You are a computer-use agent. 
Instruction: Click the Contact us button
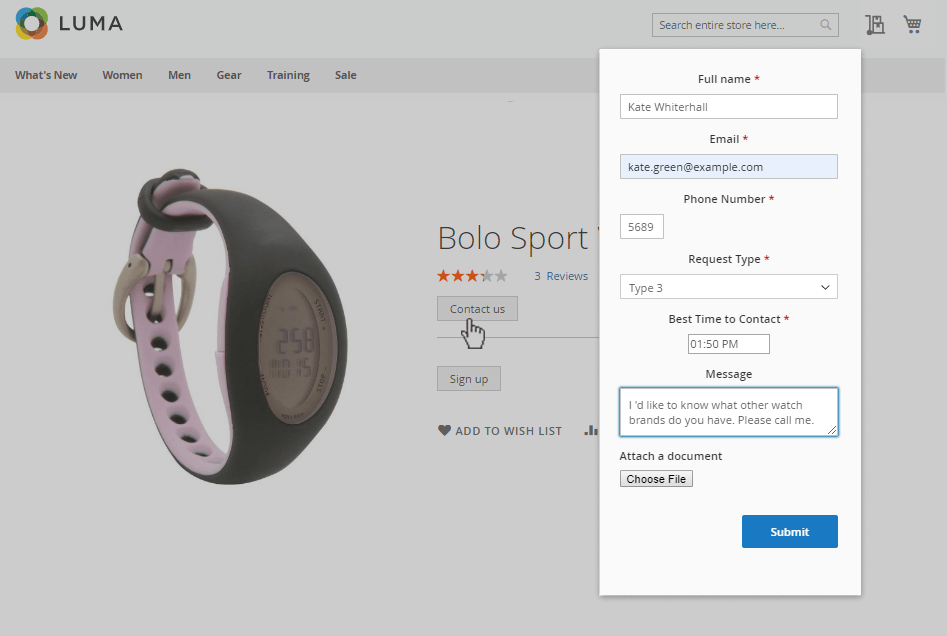coord(477,309)
